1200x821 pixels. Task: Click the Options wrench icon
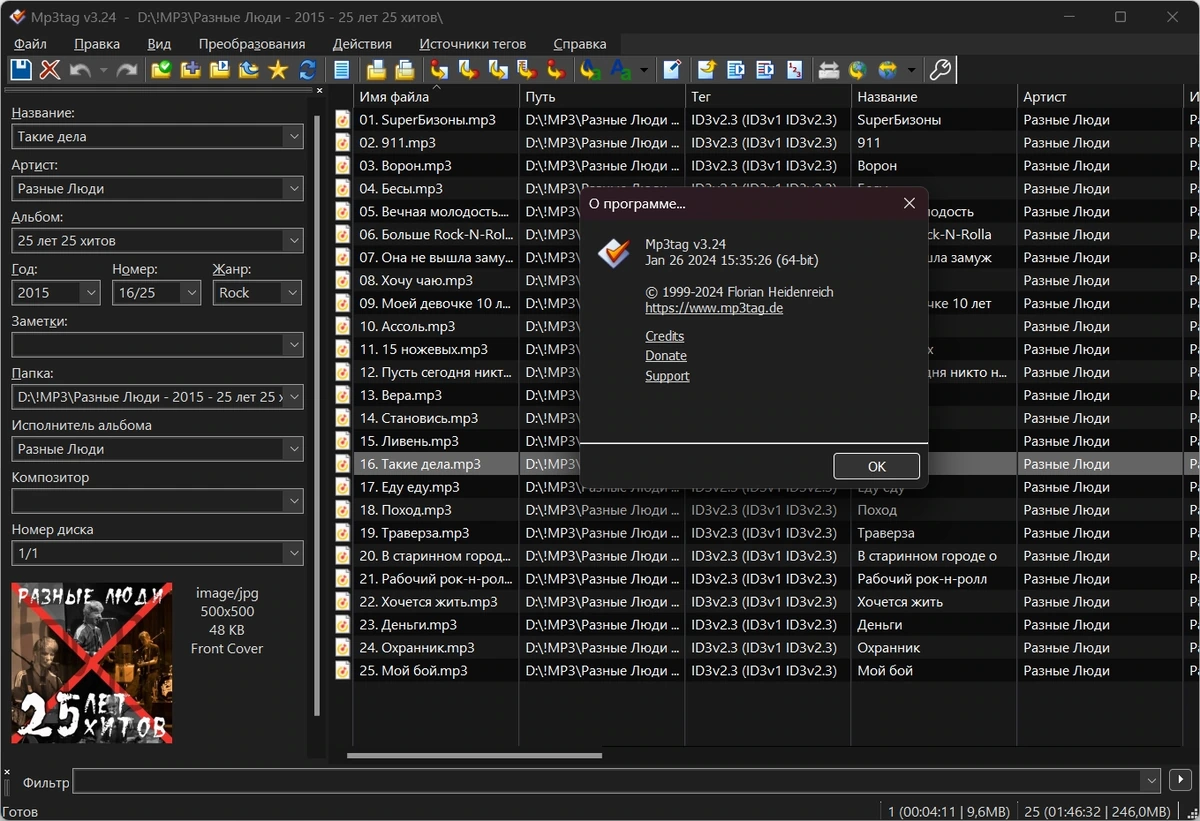click(x=940, y=70)
